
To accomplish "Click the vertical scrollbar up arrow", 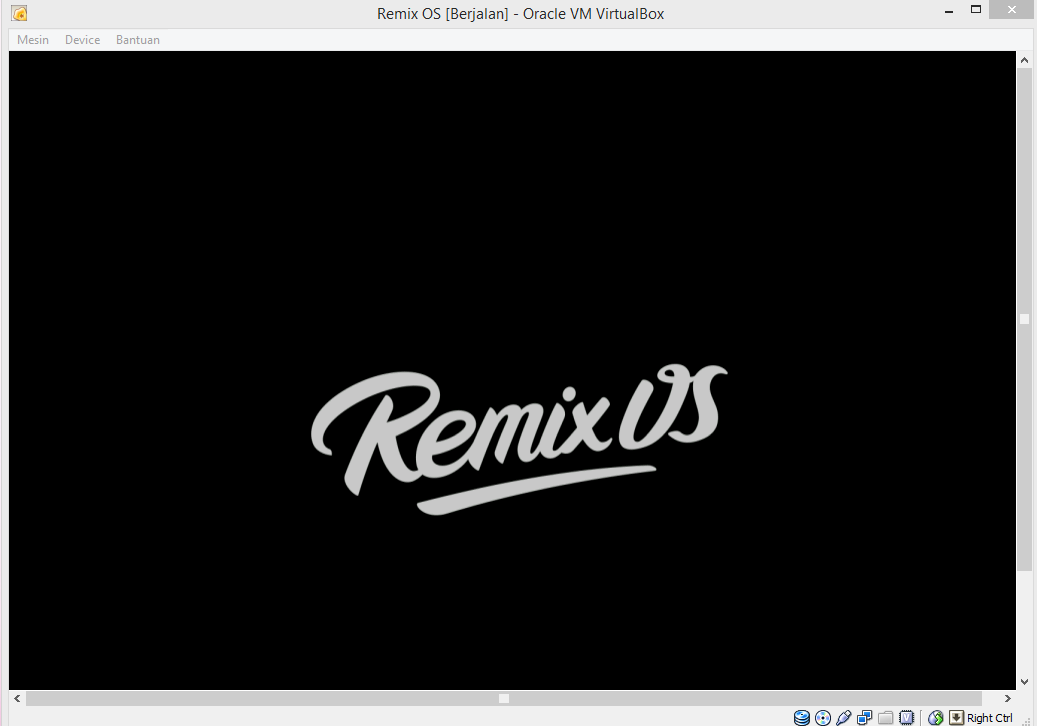I will (1024, 60).
